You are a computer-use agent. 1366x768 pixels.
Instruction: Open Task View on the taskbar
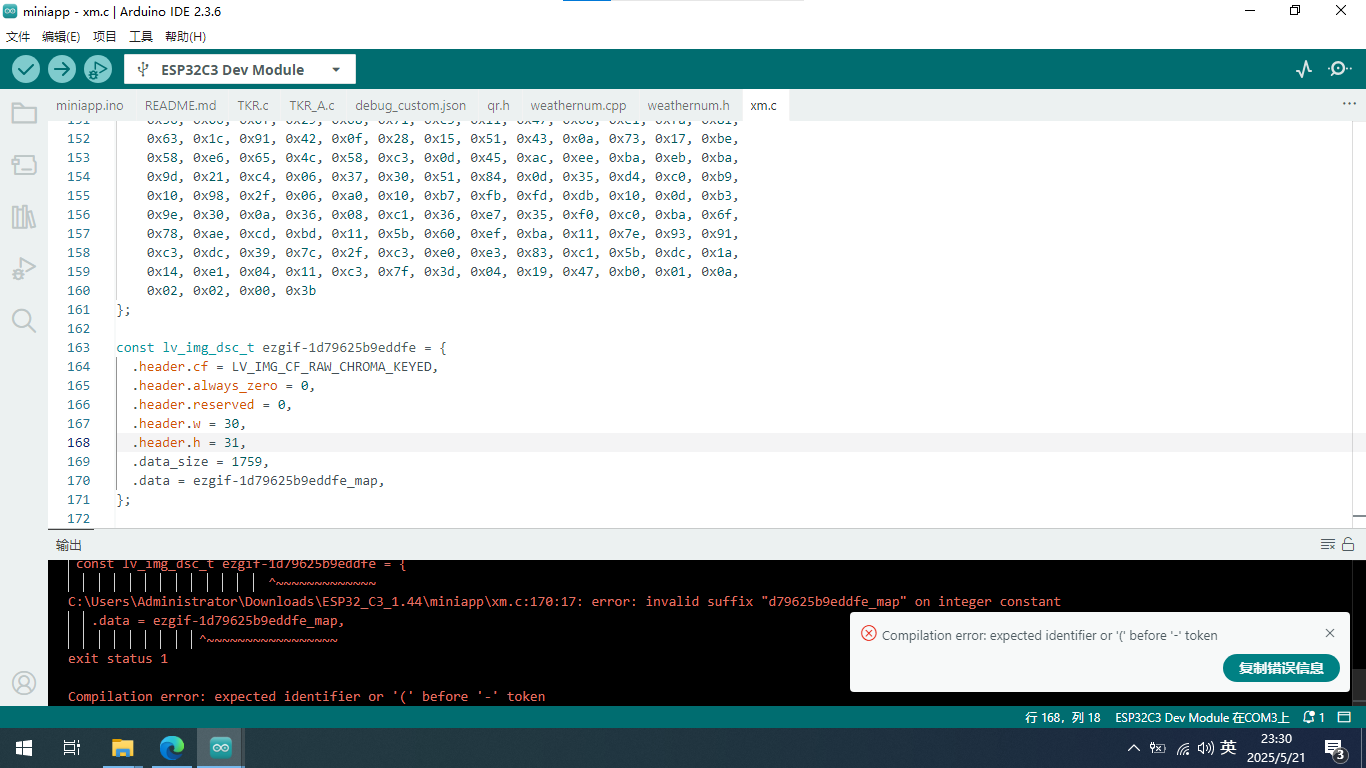[x=72, y=747]
